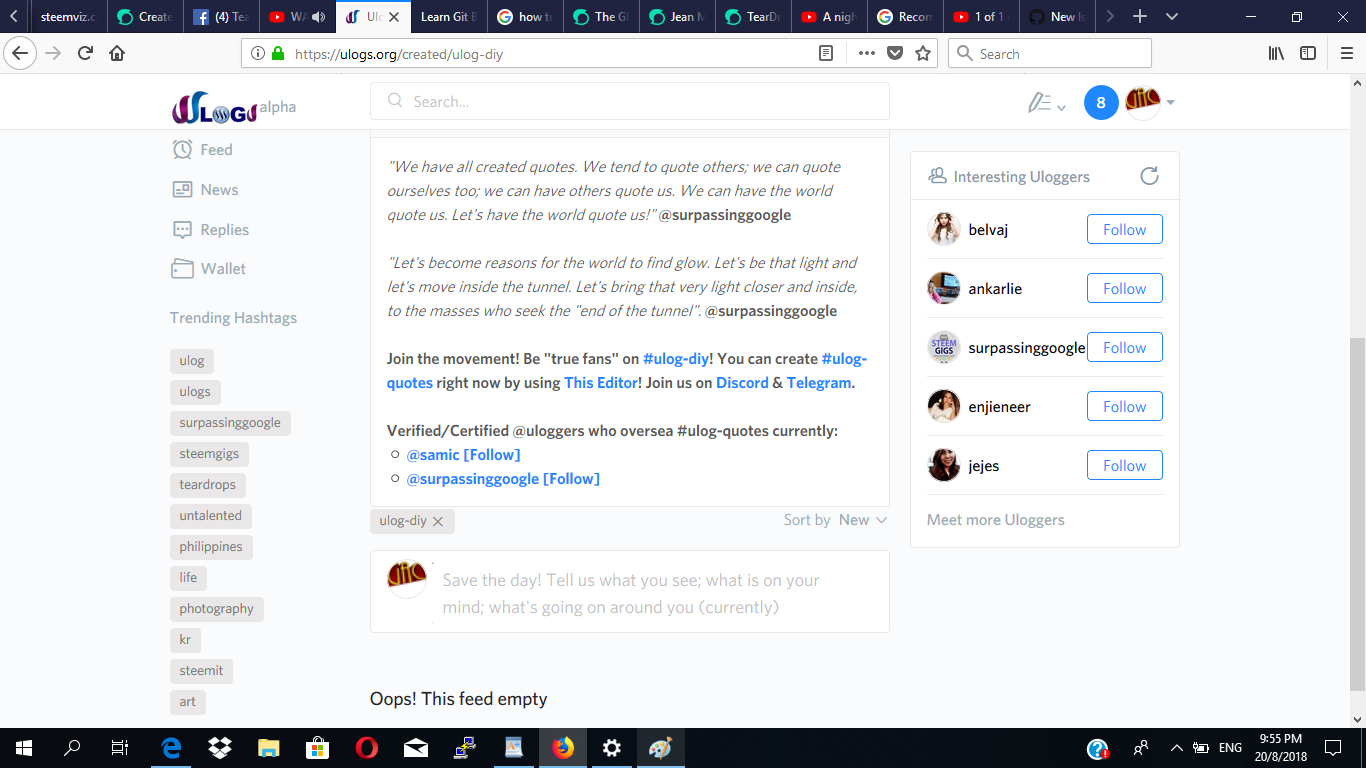
Task: Open the Telegram link
Action: coord(819,383)
